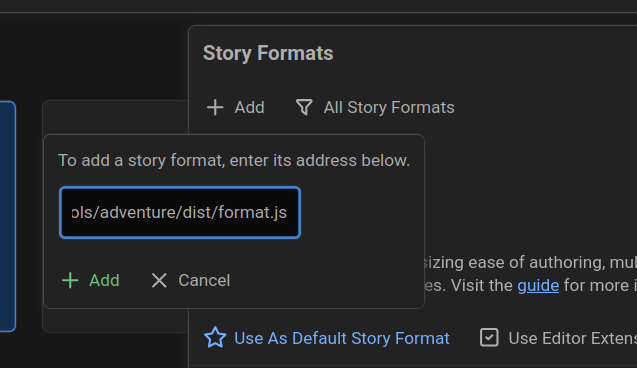Click the green Add button in the popup
The image size is (637, 368).
pyautogui.click(x=91, y=280)
